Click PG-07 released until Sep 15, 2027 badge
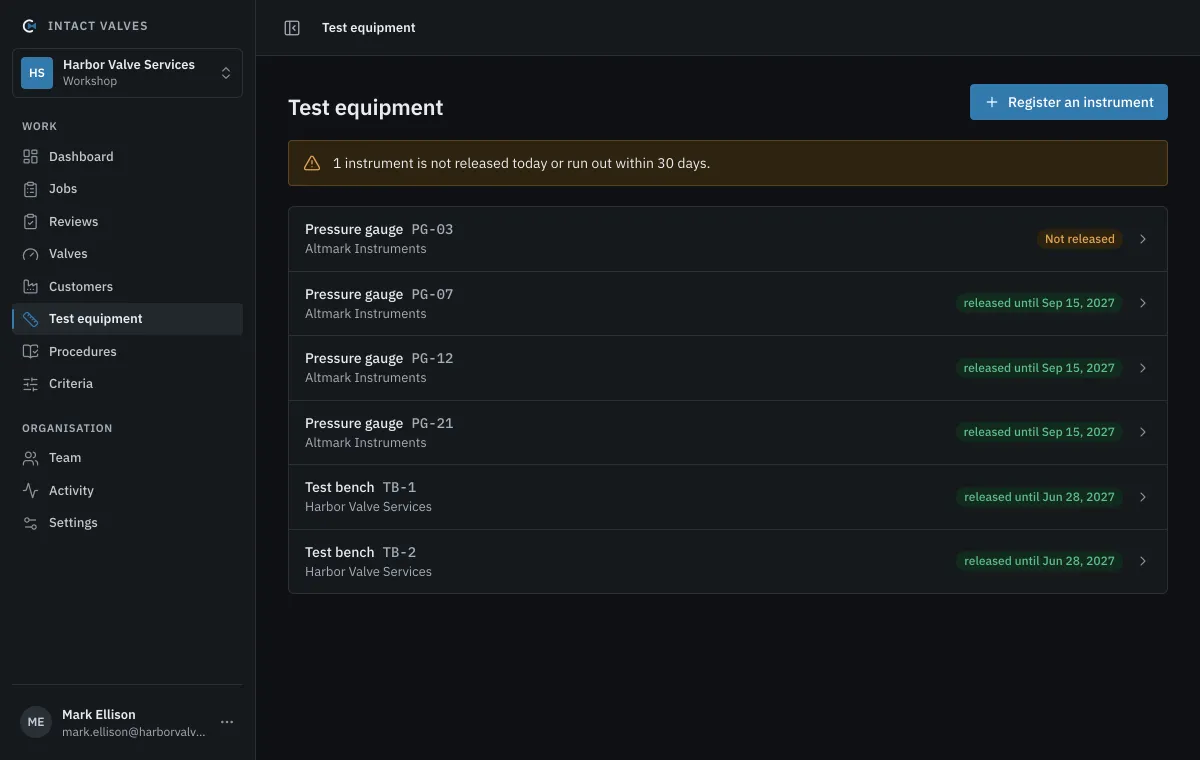The width and height of the screenshot is (1200, 760). pyautogui.click(x=1039, y=303)
